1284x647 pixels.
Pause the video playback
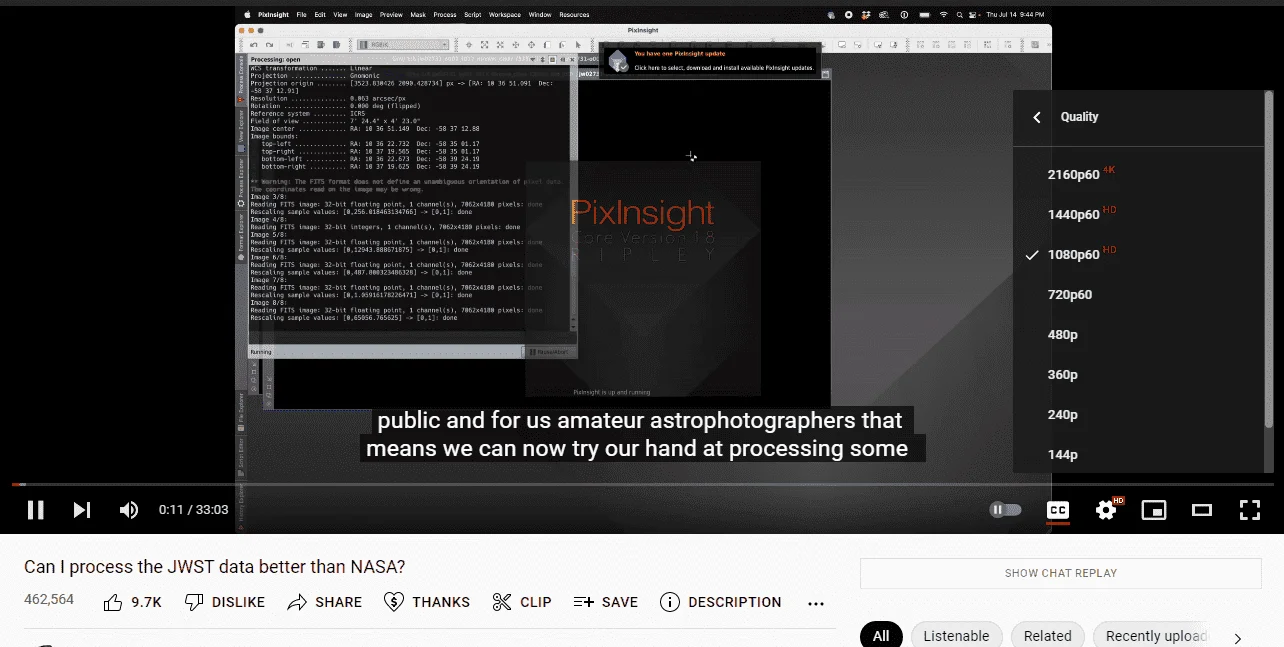coord(35,510)
